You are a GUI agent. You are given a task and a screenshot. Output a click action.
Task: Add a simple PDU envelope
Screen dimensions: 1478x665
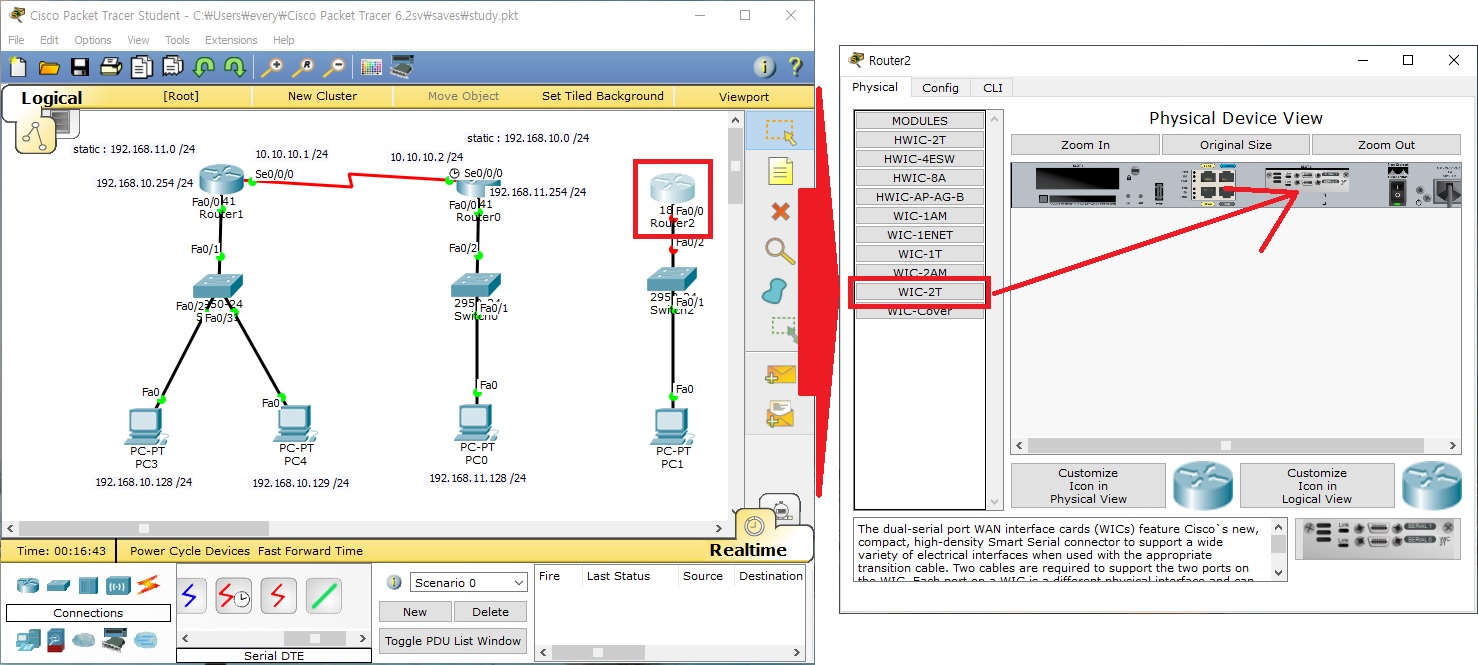tap(780, 375)
